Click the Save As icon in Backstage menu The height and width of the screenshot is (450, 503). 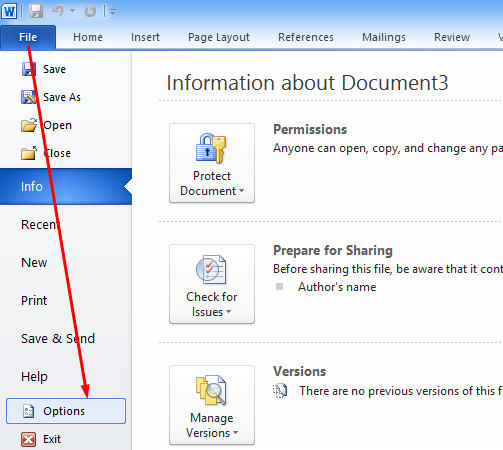[29, 97]
